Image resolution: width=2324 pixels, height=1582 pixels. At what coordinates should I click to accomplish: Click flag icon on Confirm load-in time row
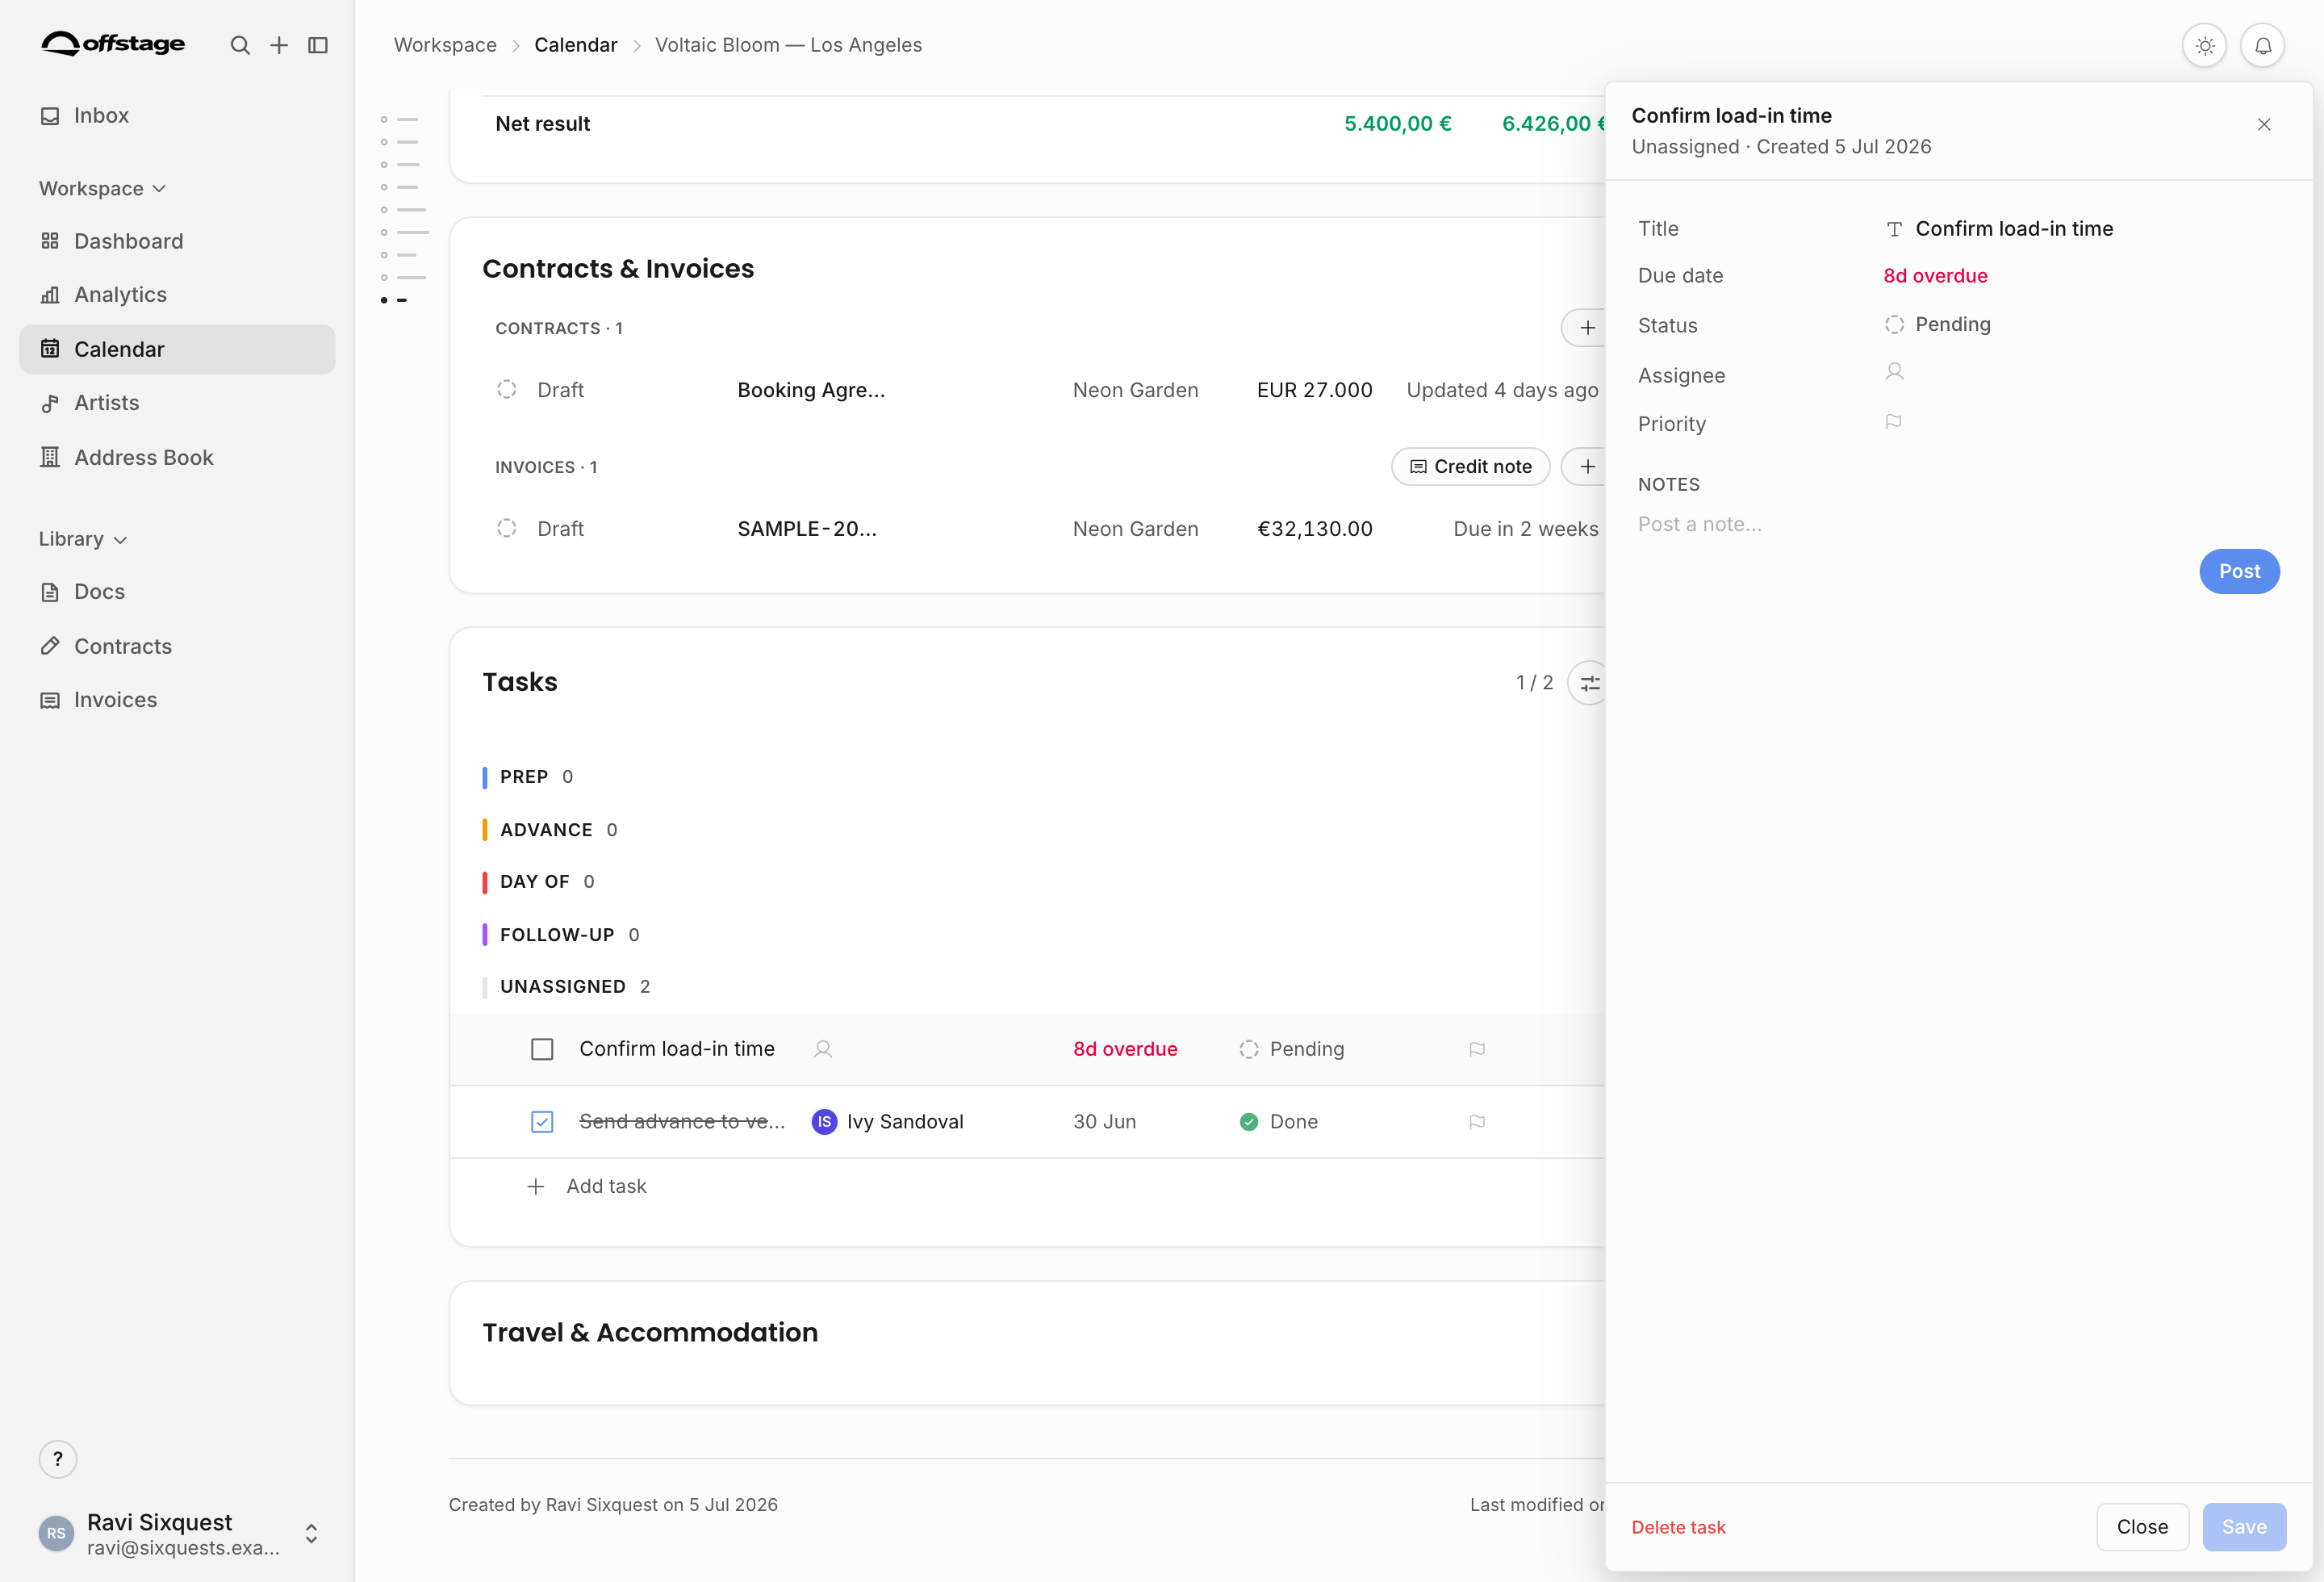[x=1477, y=1049]
